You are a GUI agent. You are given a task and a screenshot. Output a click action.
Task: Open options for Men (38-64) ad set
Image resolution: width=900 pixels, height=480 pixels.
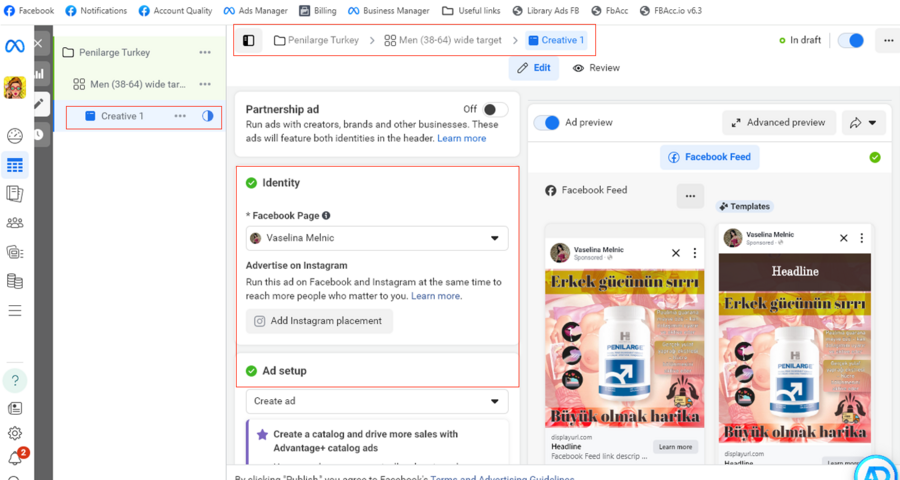pyautogui.click(x=205, y=84)
